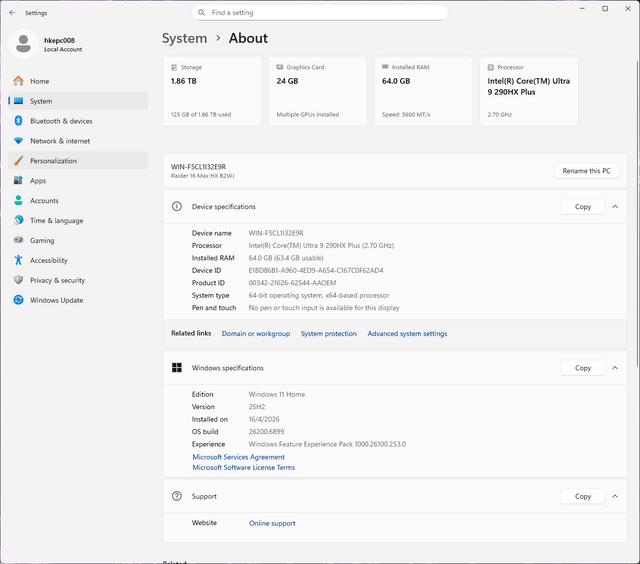
Task: Click the System monitor icon
Action: 18,101
